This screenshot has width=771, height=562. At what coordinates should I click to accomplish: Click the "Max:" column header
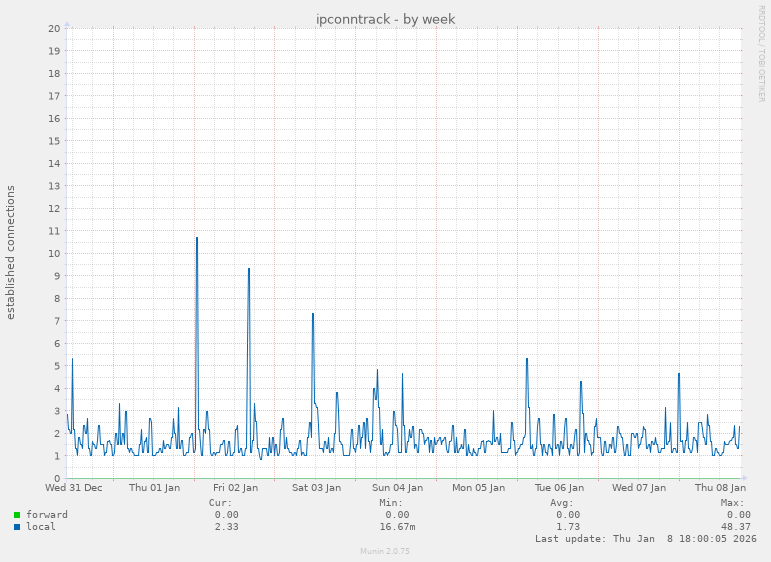coord(732,503)
